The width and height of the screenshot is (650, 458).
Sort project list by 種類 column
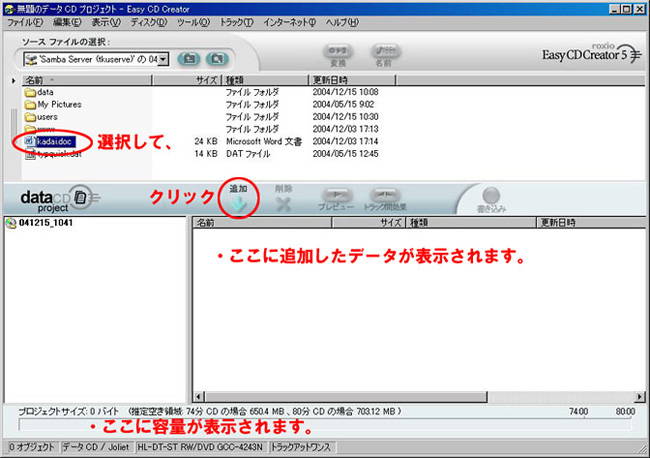point(471,223)
